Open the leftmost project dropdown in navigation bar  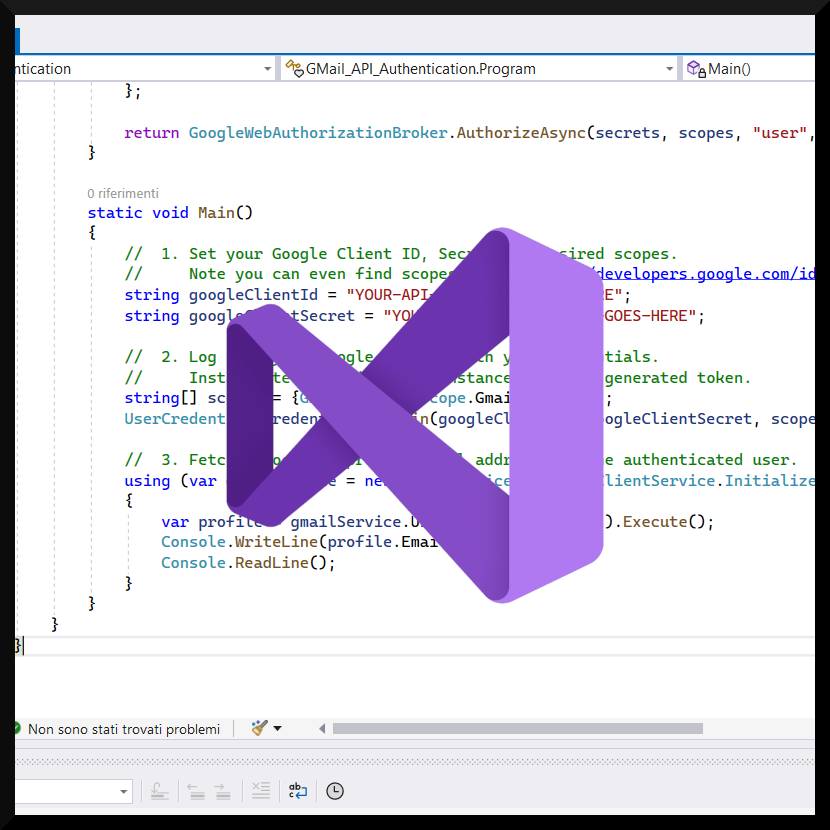click(266, 68)
